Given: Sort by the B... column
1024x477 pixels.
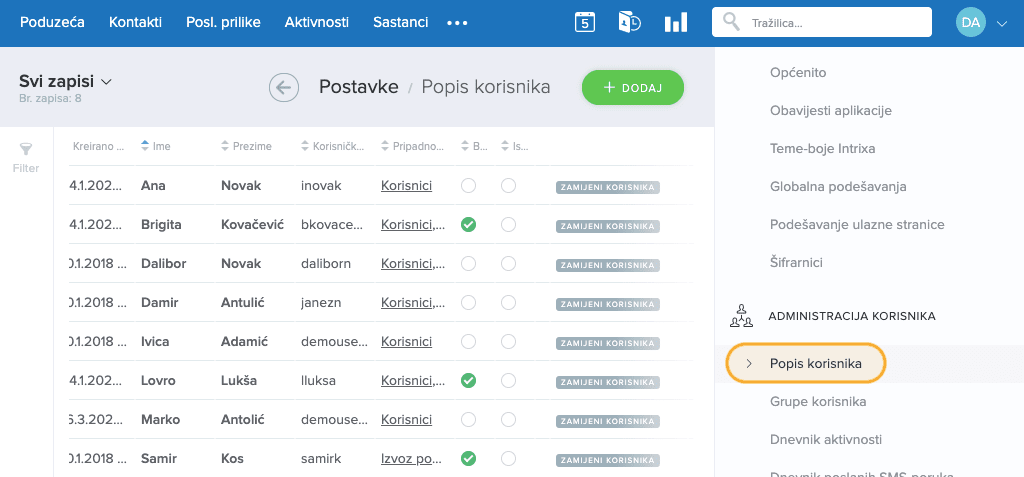Looking at the screenshot, I should coord(474,146).
